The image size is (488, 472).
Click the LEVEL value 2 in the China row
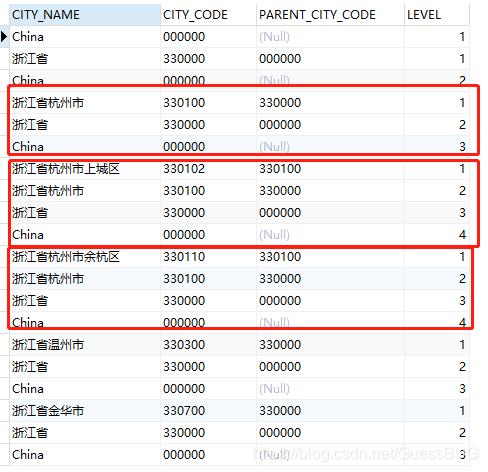(437, 80)
